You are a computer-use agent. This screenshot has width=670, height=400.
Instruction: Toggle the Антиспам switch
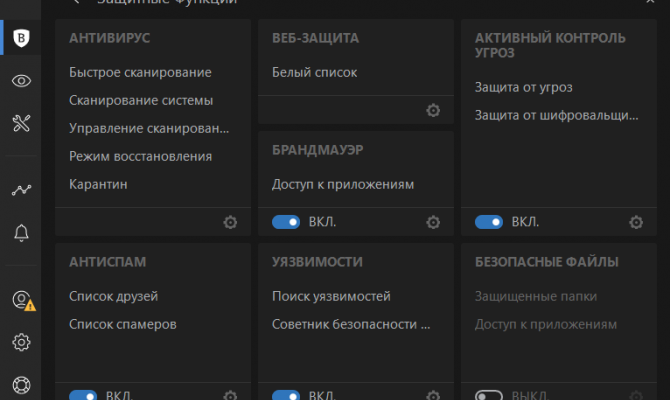click(83, 395)
